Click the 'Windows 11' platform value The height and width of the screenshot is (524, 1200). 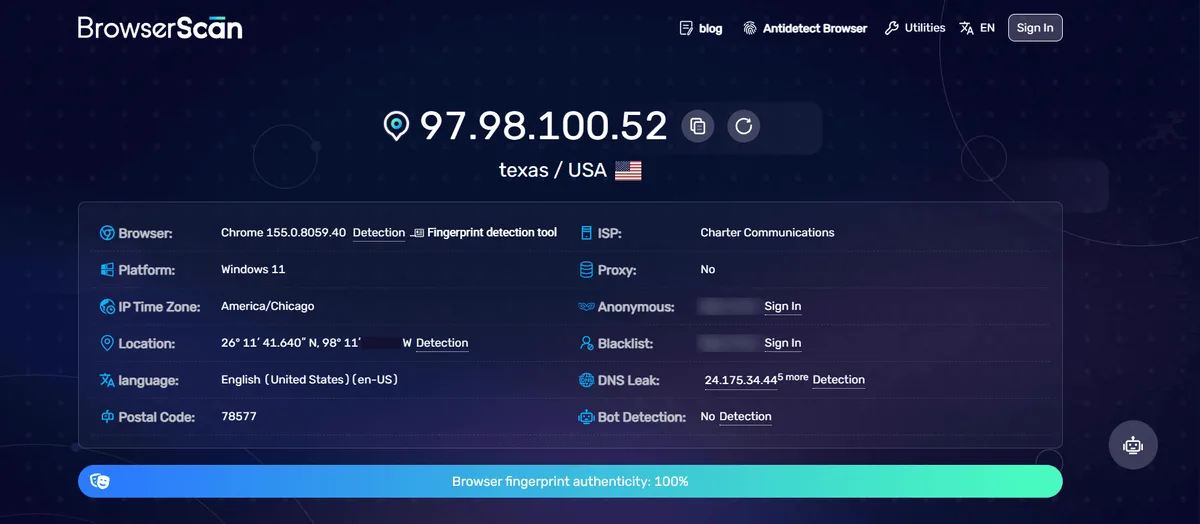[x=253, y=270]
